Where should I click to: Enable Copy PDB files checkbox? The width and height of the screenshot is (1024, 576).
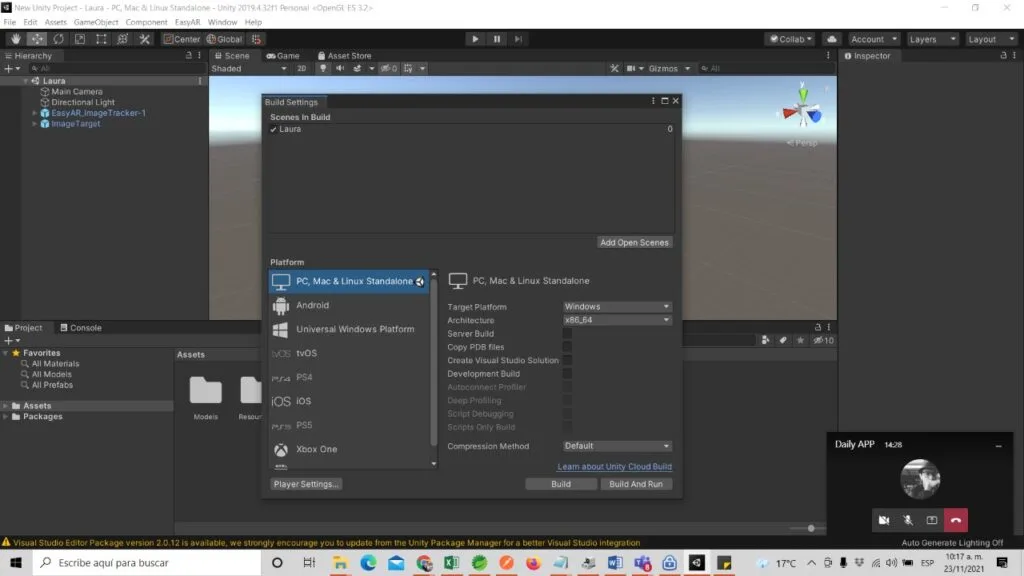click(567, 347)
